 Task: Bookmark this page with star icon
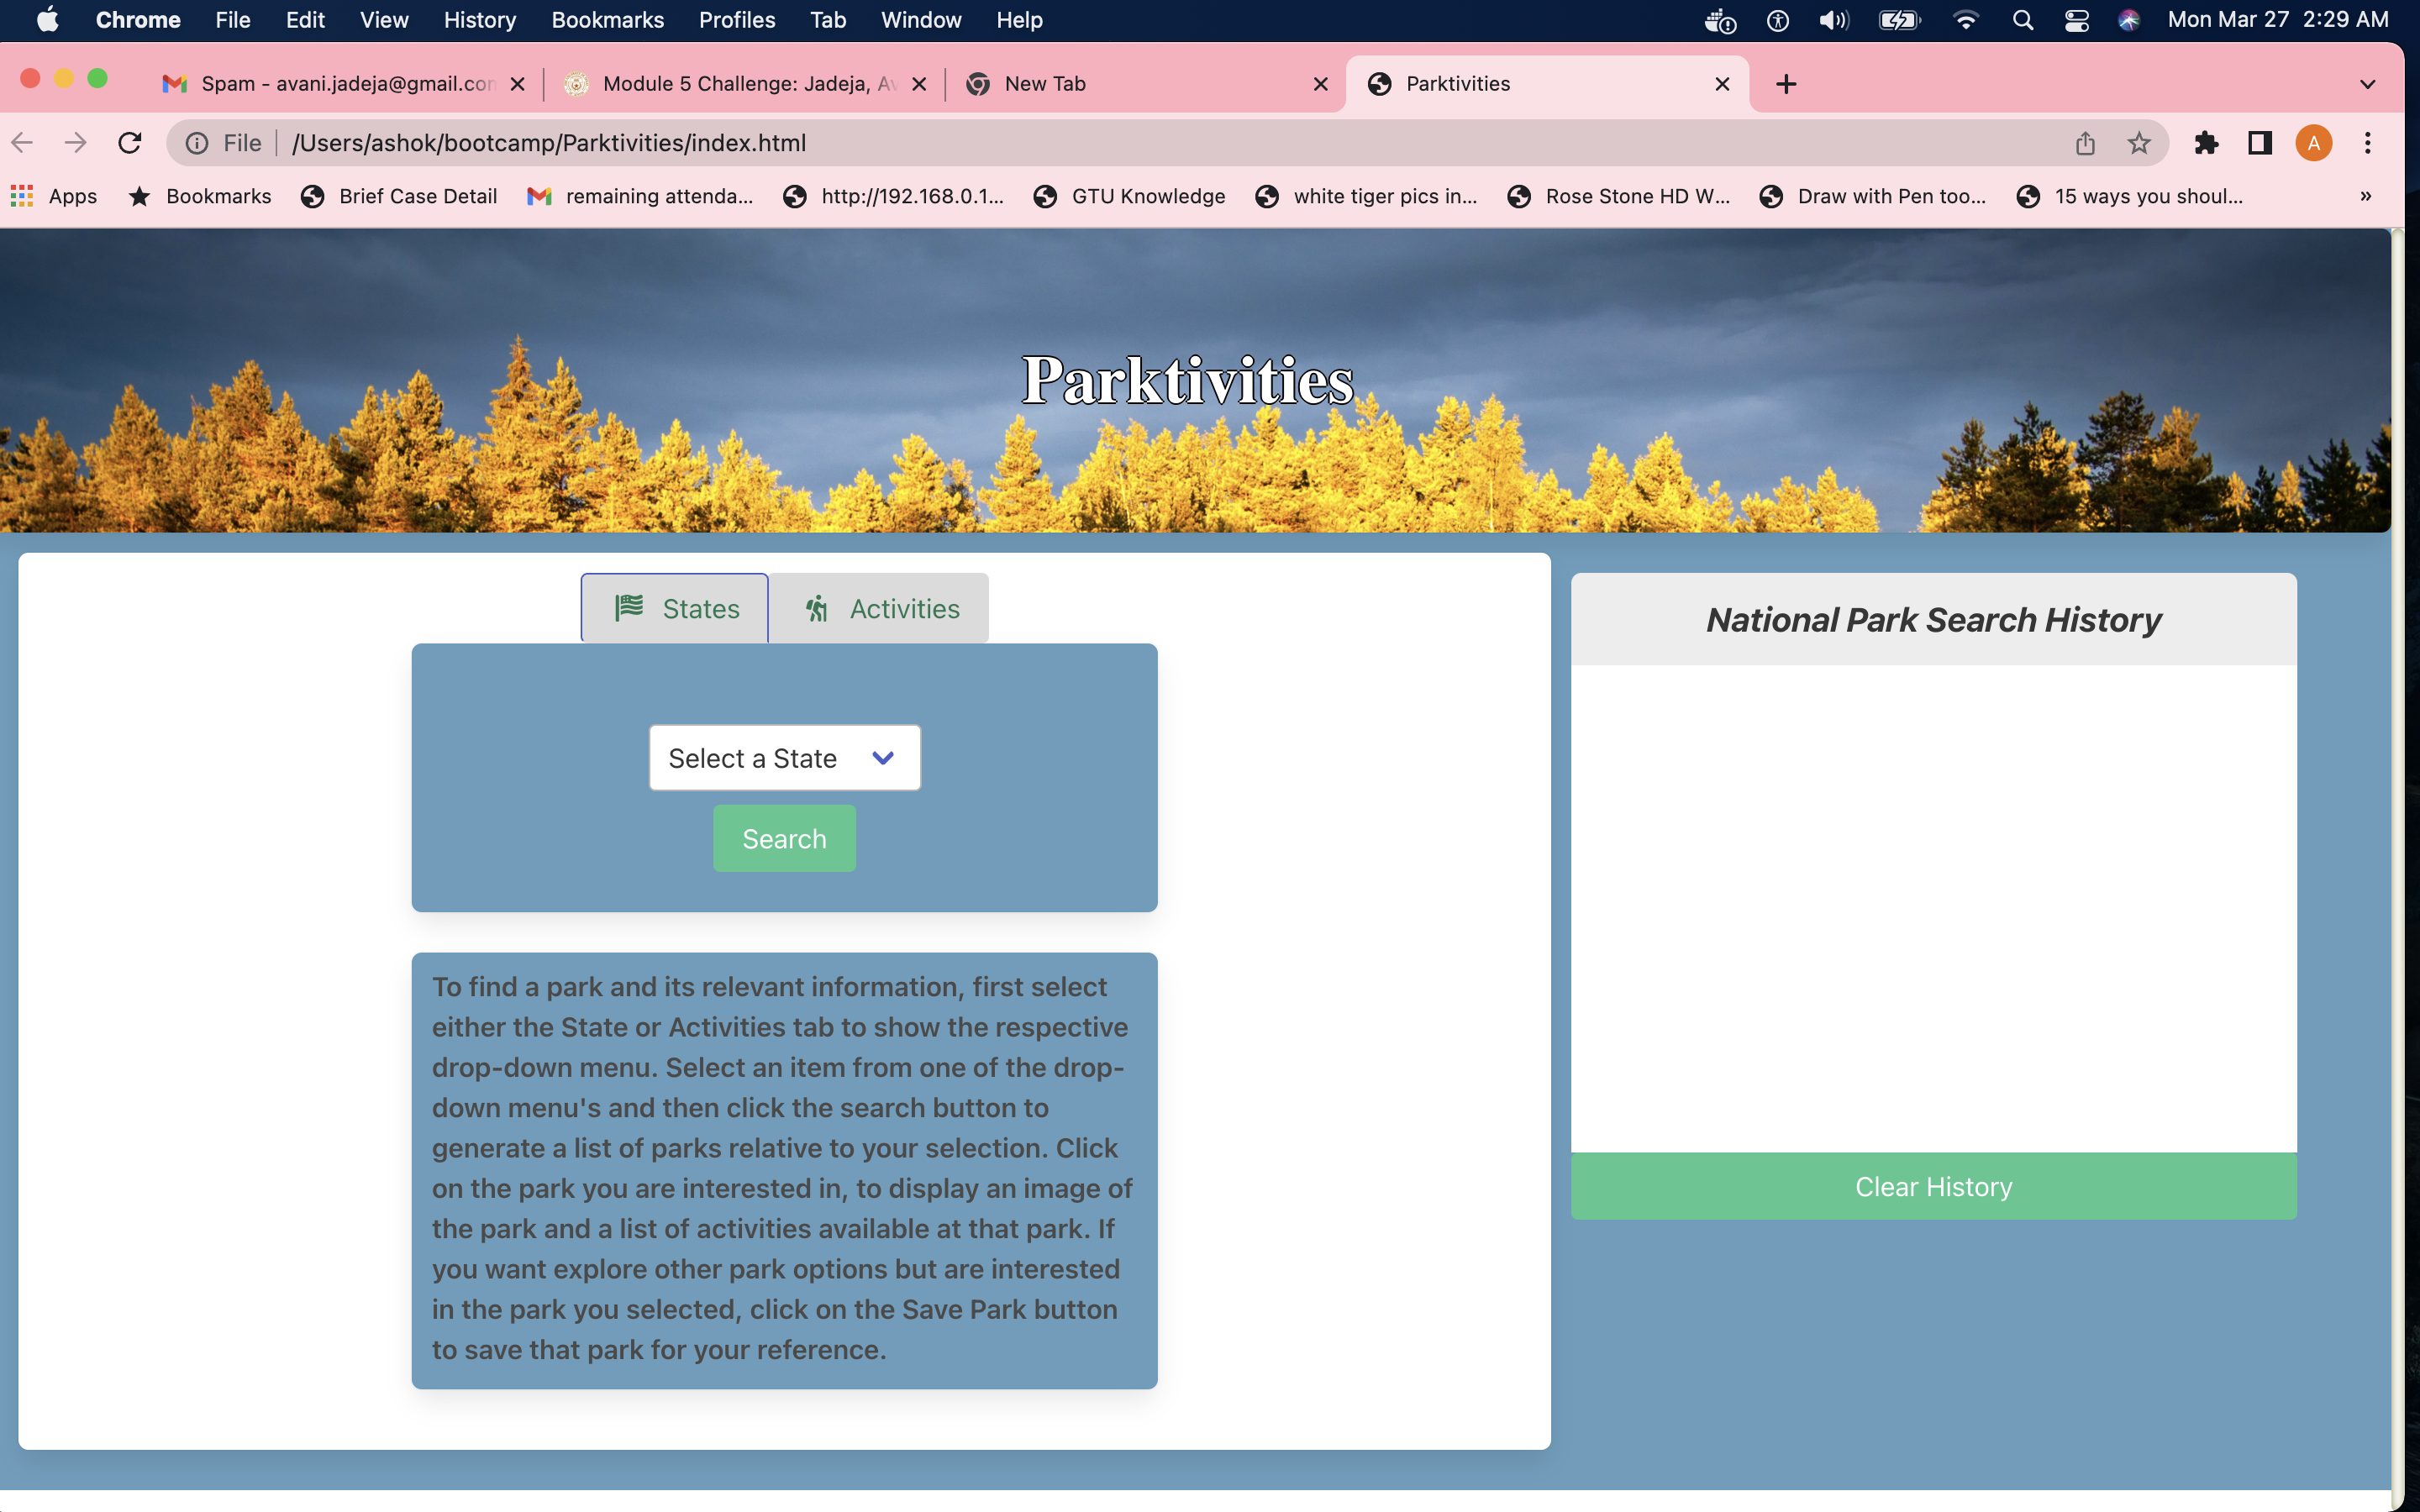[2138, 143]
